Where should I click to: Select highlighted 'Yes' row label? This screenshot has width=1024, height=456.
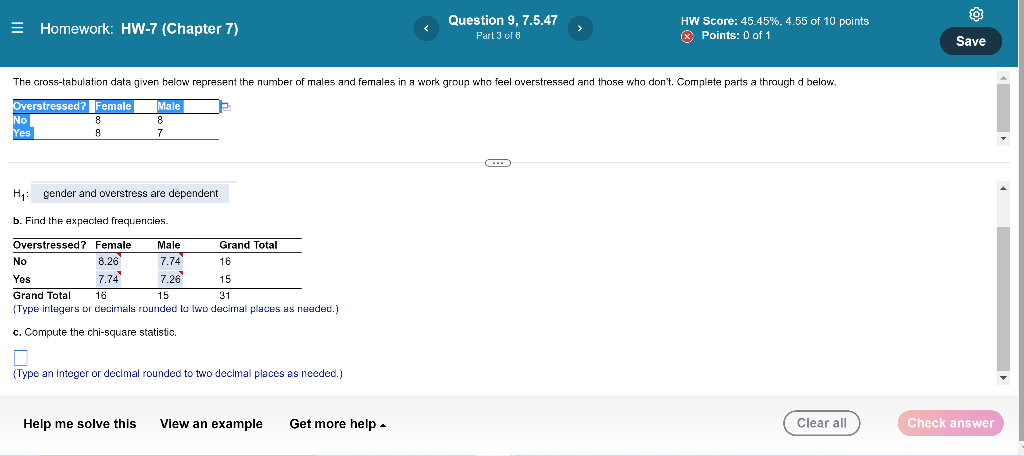pos(22,133)
